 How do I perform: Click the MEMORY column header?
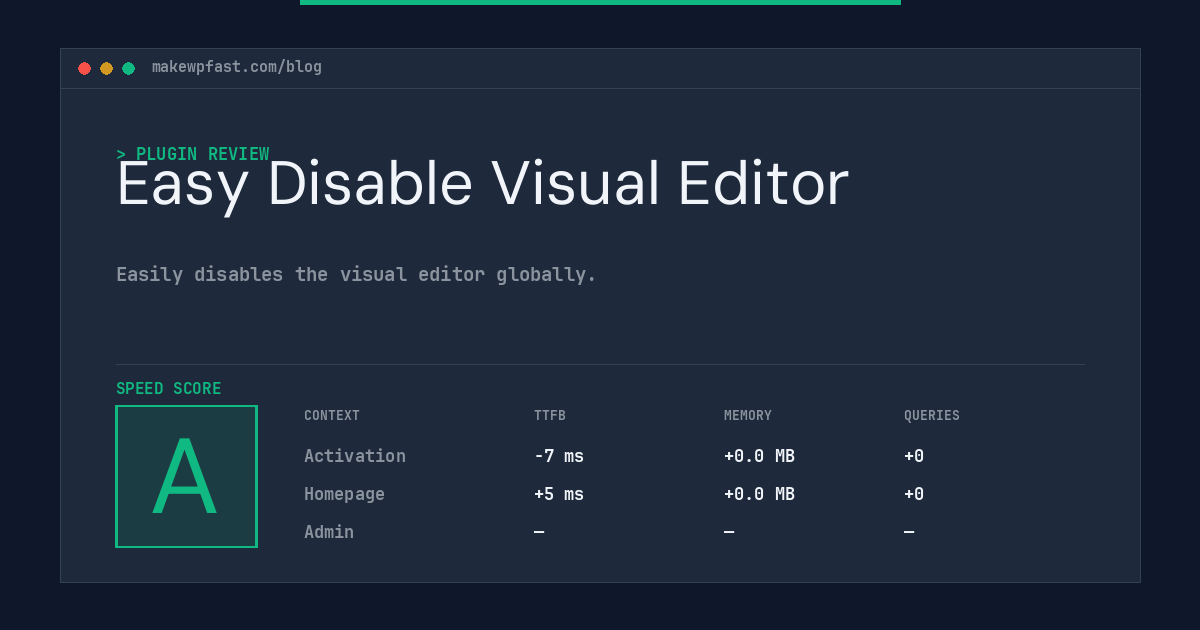click(x=748, y=416)
